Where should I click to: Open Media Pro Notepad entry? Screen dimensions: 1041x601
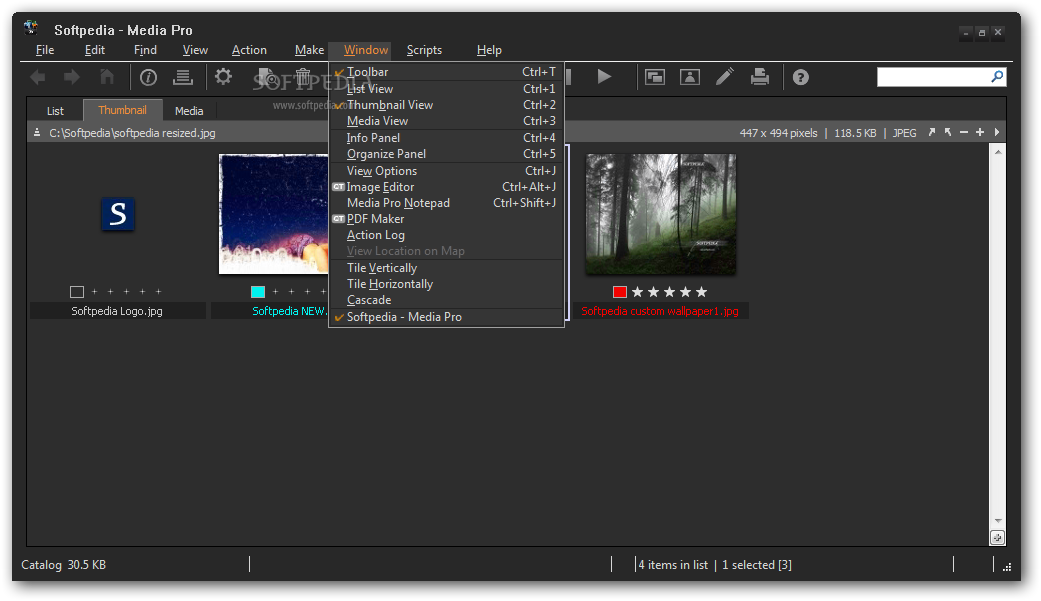[446, 203]
